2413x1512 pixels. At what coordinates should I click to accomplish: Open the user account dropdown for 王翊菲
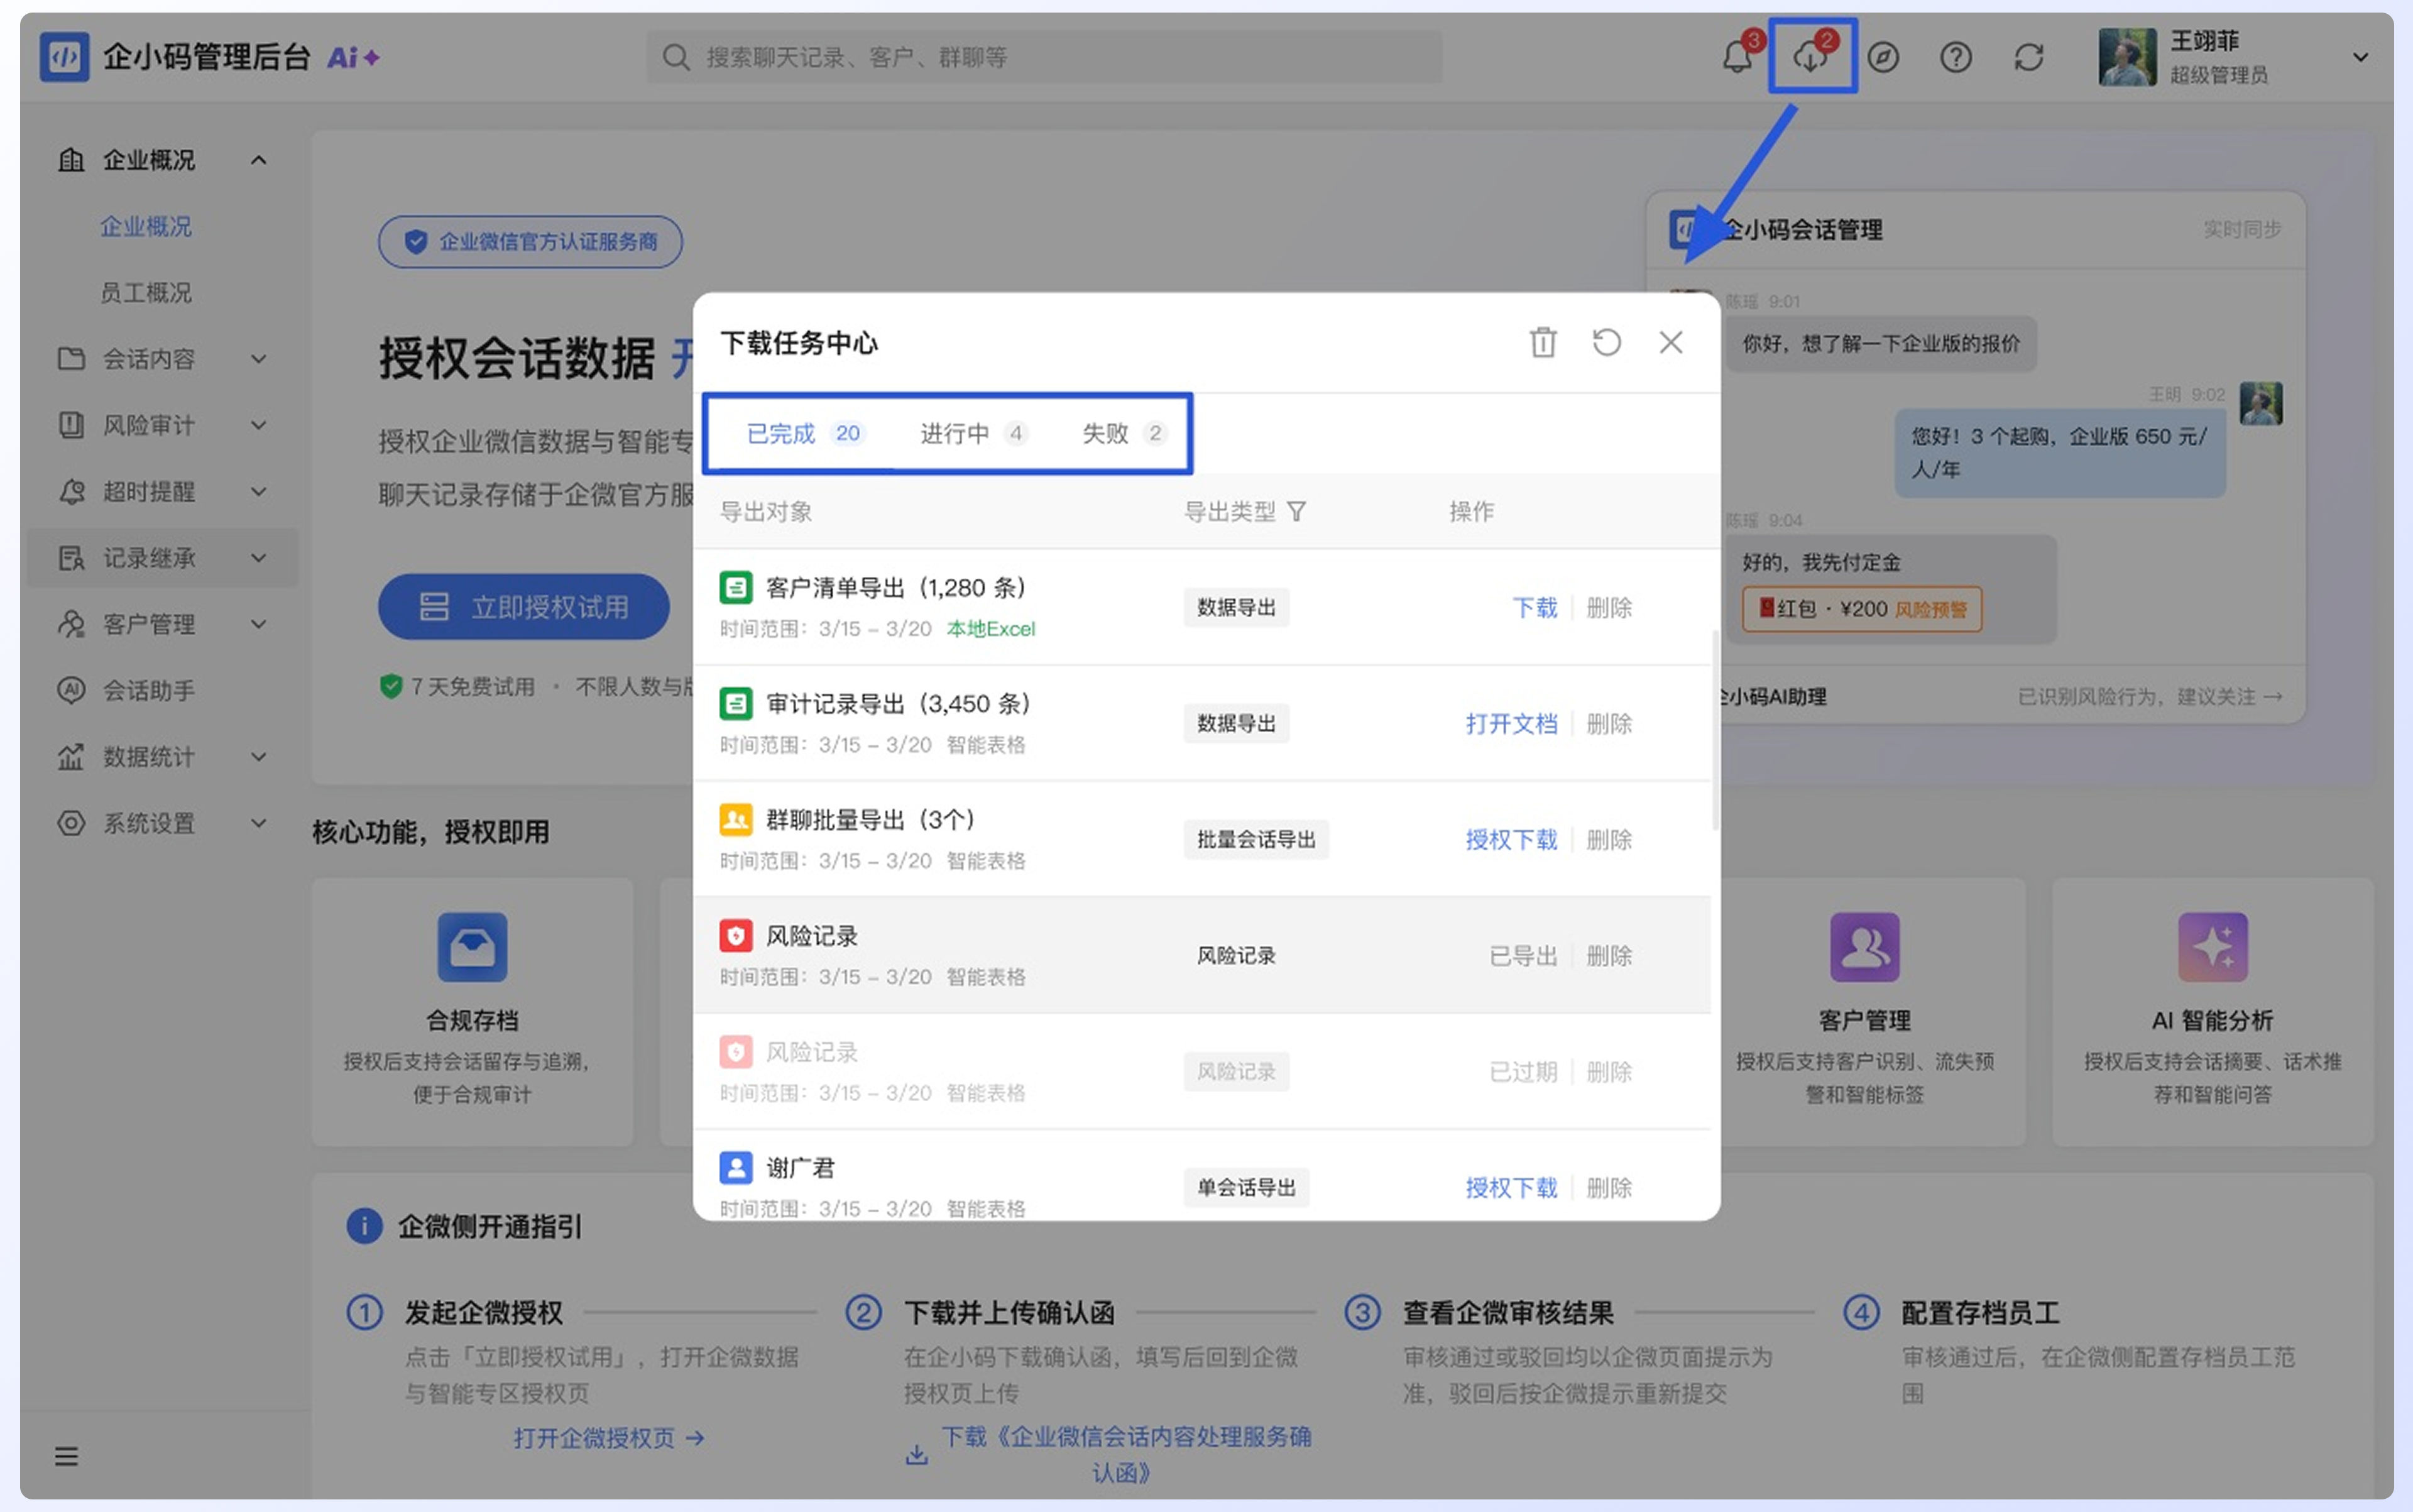coord(2360,57)
